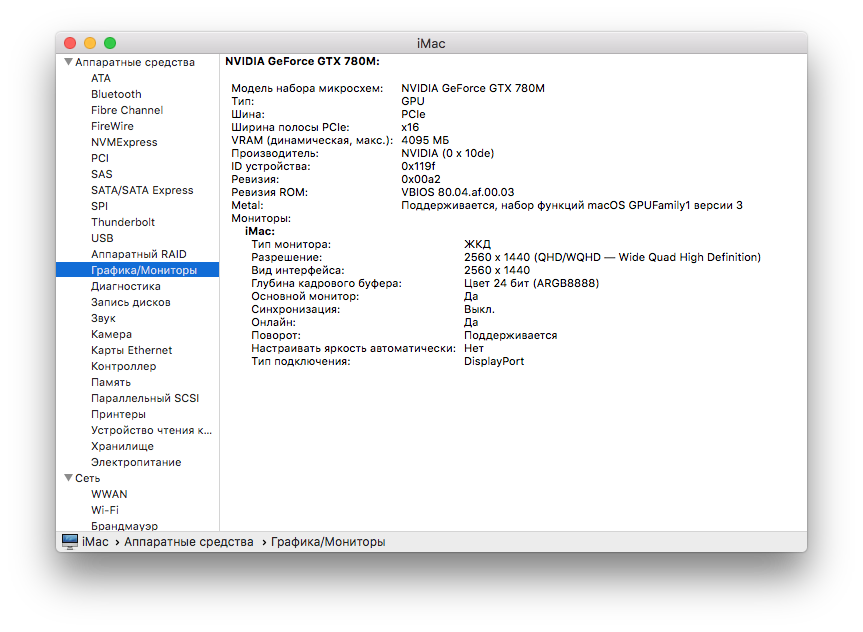The image size is (863, 632).
Task: Click the VRAM value 4095 МБ
Action: 425,140
